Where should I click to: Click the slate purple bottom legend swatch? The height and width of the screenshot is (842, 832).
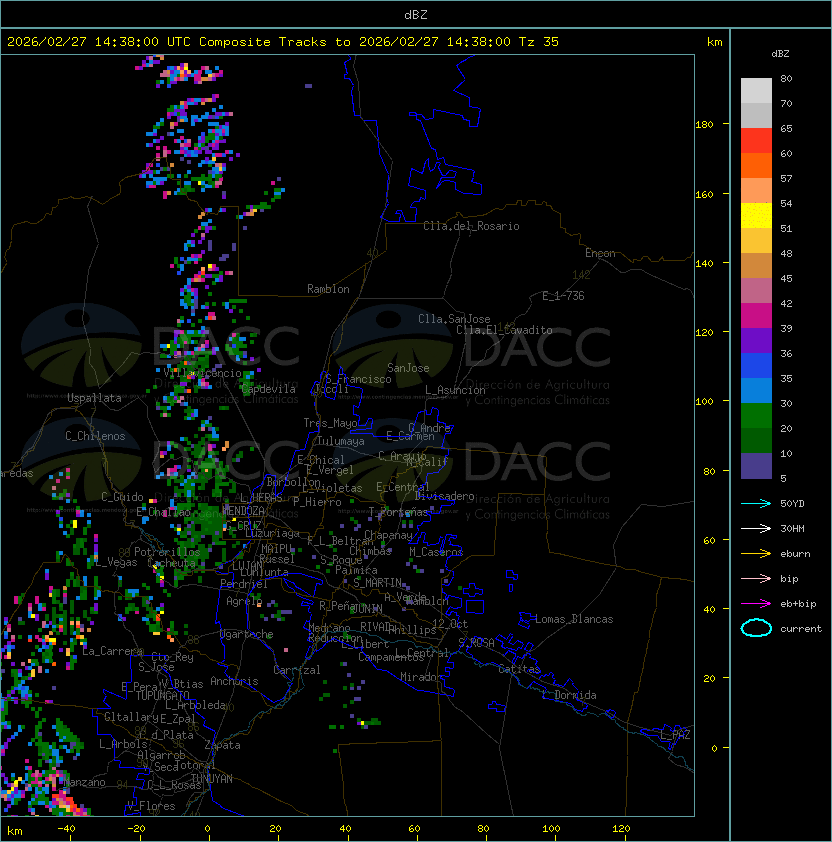(x=756, y=466)
